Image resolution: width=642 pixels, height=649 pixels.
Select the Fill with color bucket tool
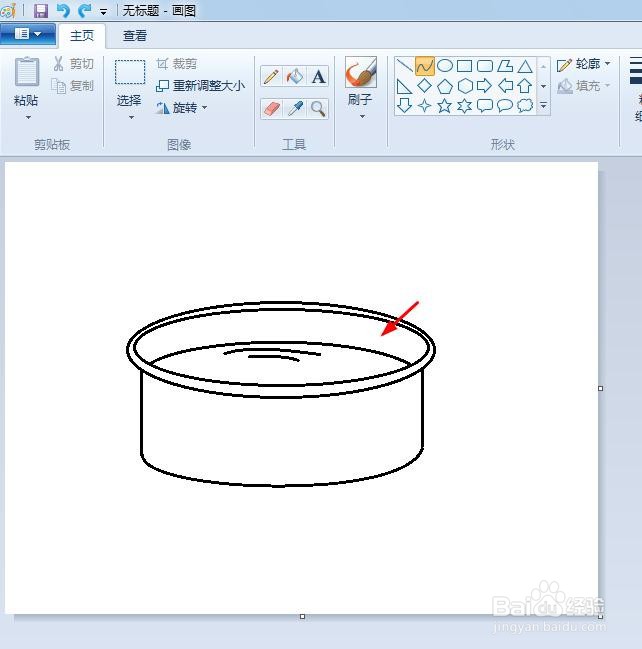pos(295,76)
